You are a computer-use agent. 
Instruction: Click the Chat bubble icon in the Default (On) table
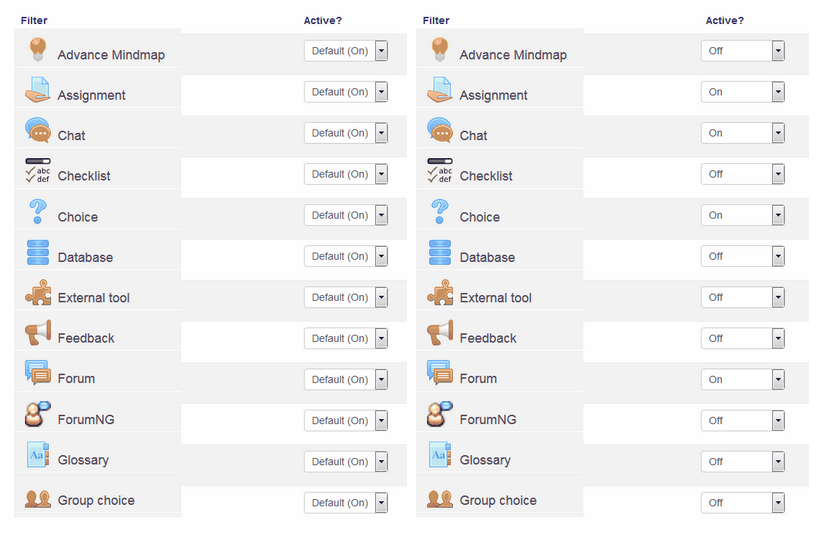(x=38, y=130)
